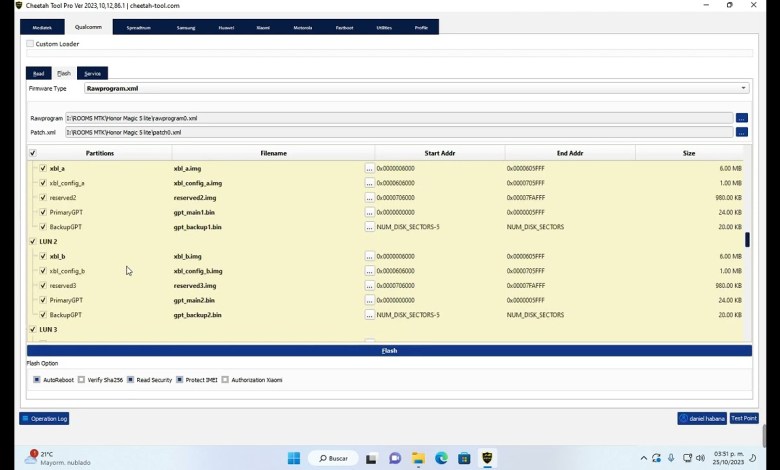Click taskbar Buscar search box
780x470 pixels.
333,458
